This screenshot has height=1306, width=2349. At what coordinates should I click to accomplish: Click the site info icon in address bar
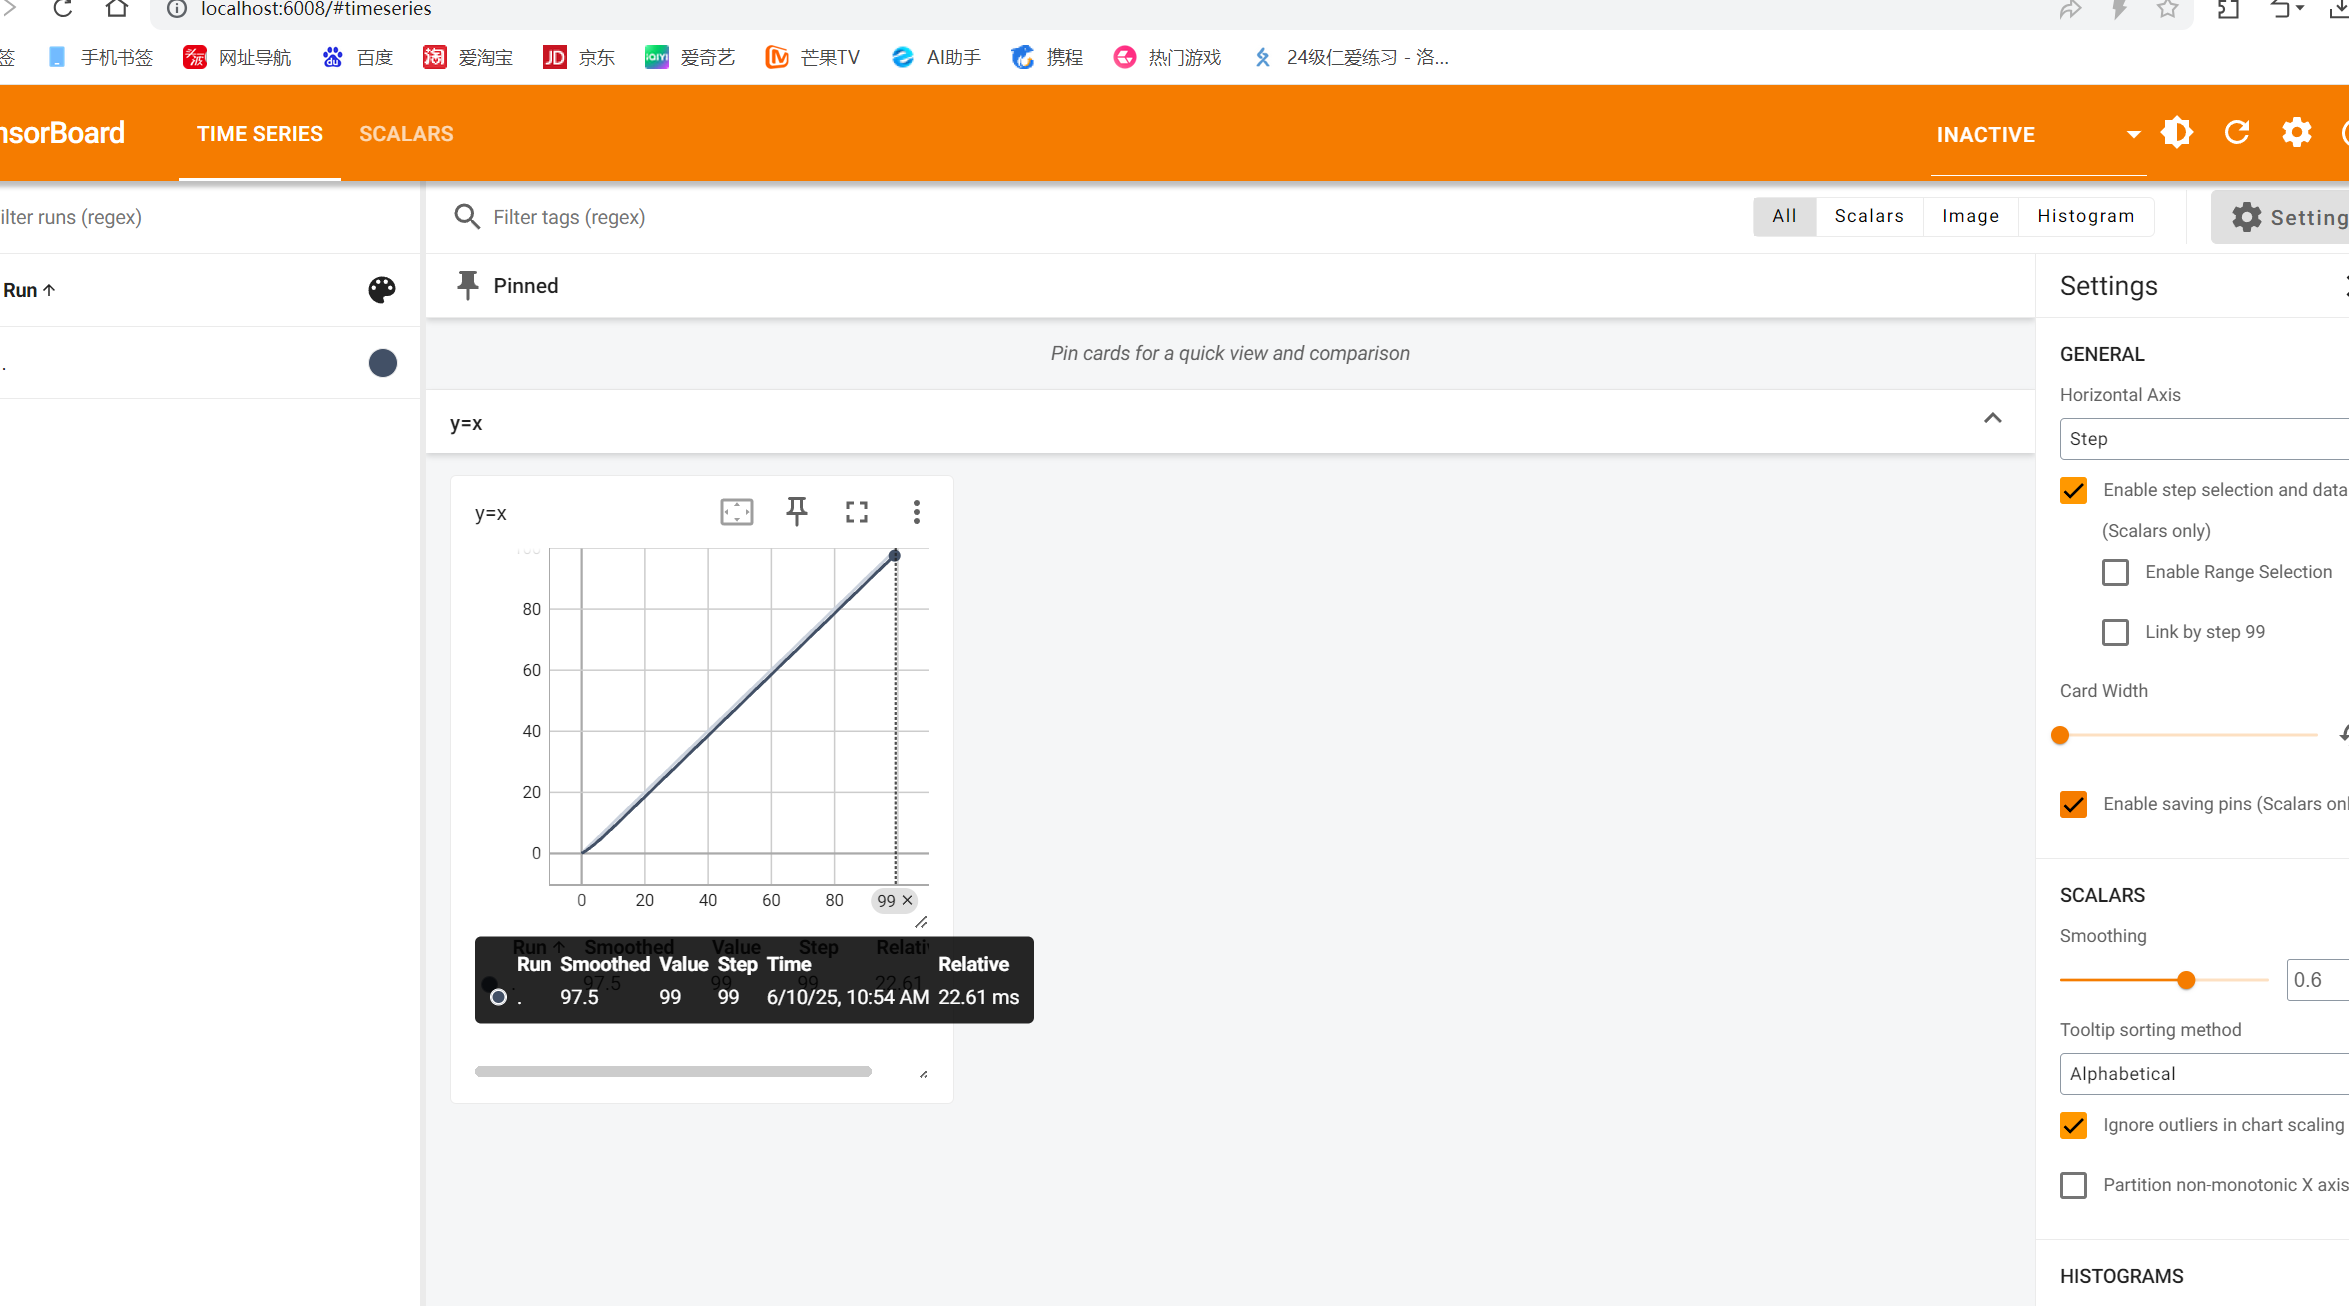click(x=177, y=9)
